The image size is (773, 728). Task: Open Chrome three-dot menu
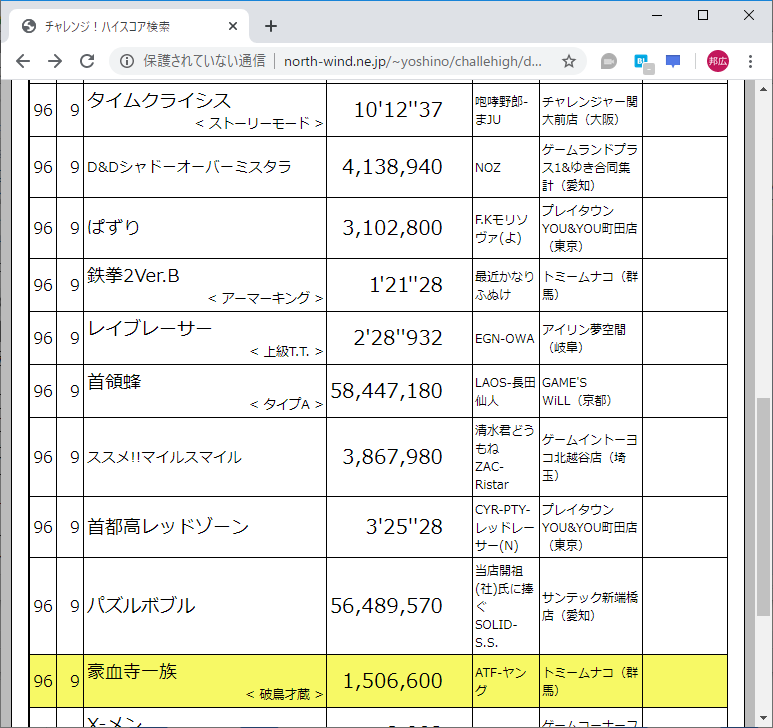tap(750, 61)
